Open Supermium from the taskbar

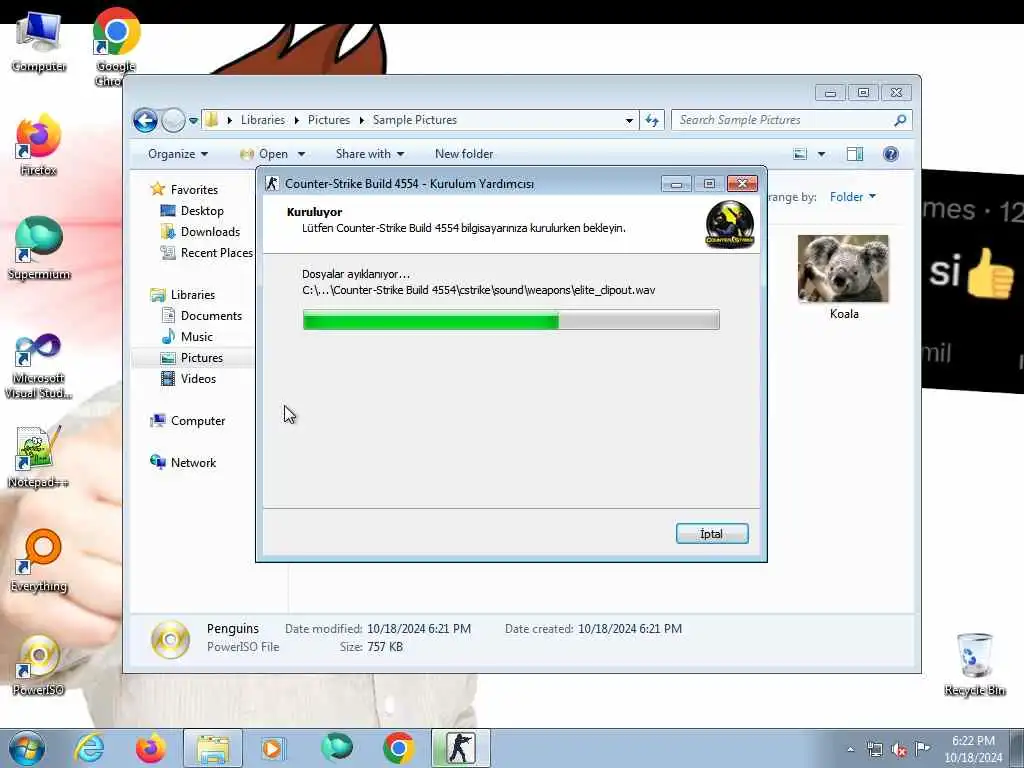336,748
